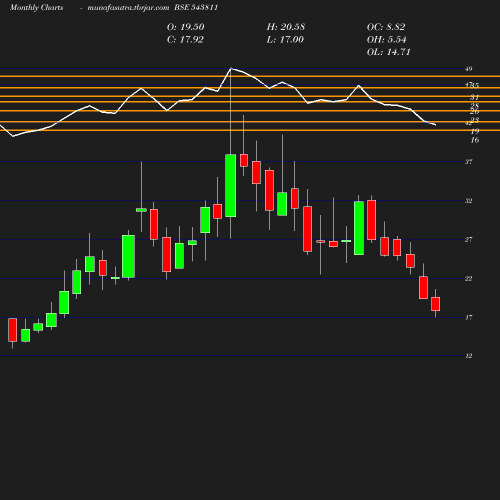Screen dimensions: 500x500
Task: Click the first red candle on the left
Action: coord(13,330)
